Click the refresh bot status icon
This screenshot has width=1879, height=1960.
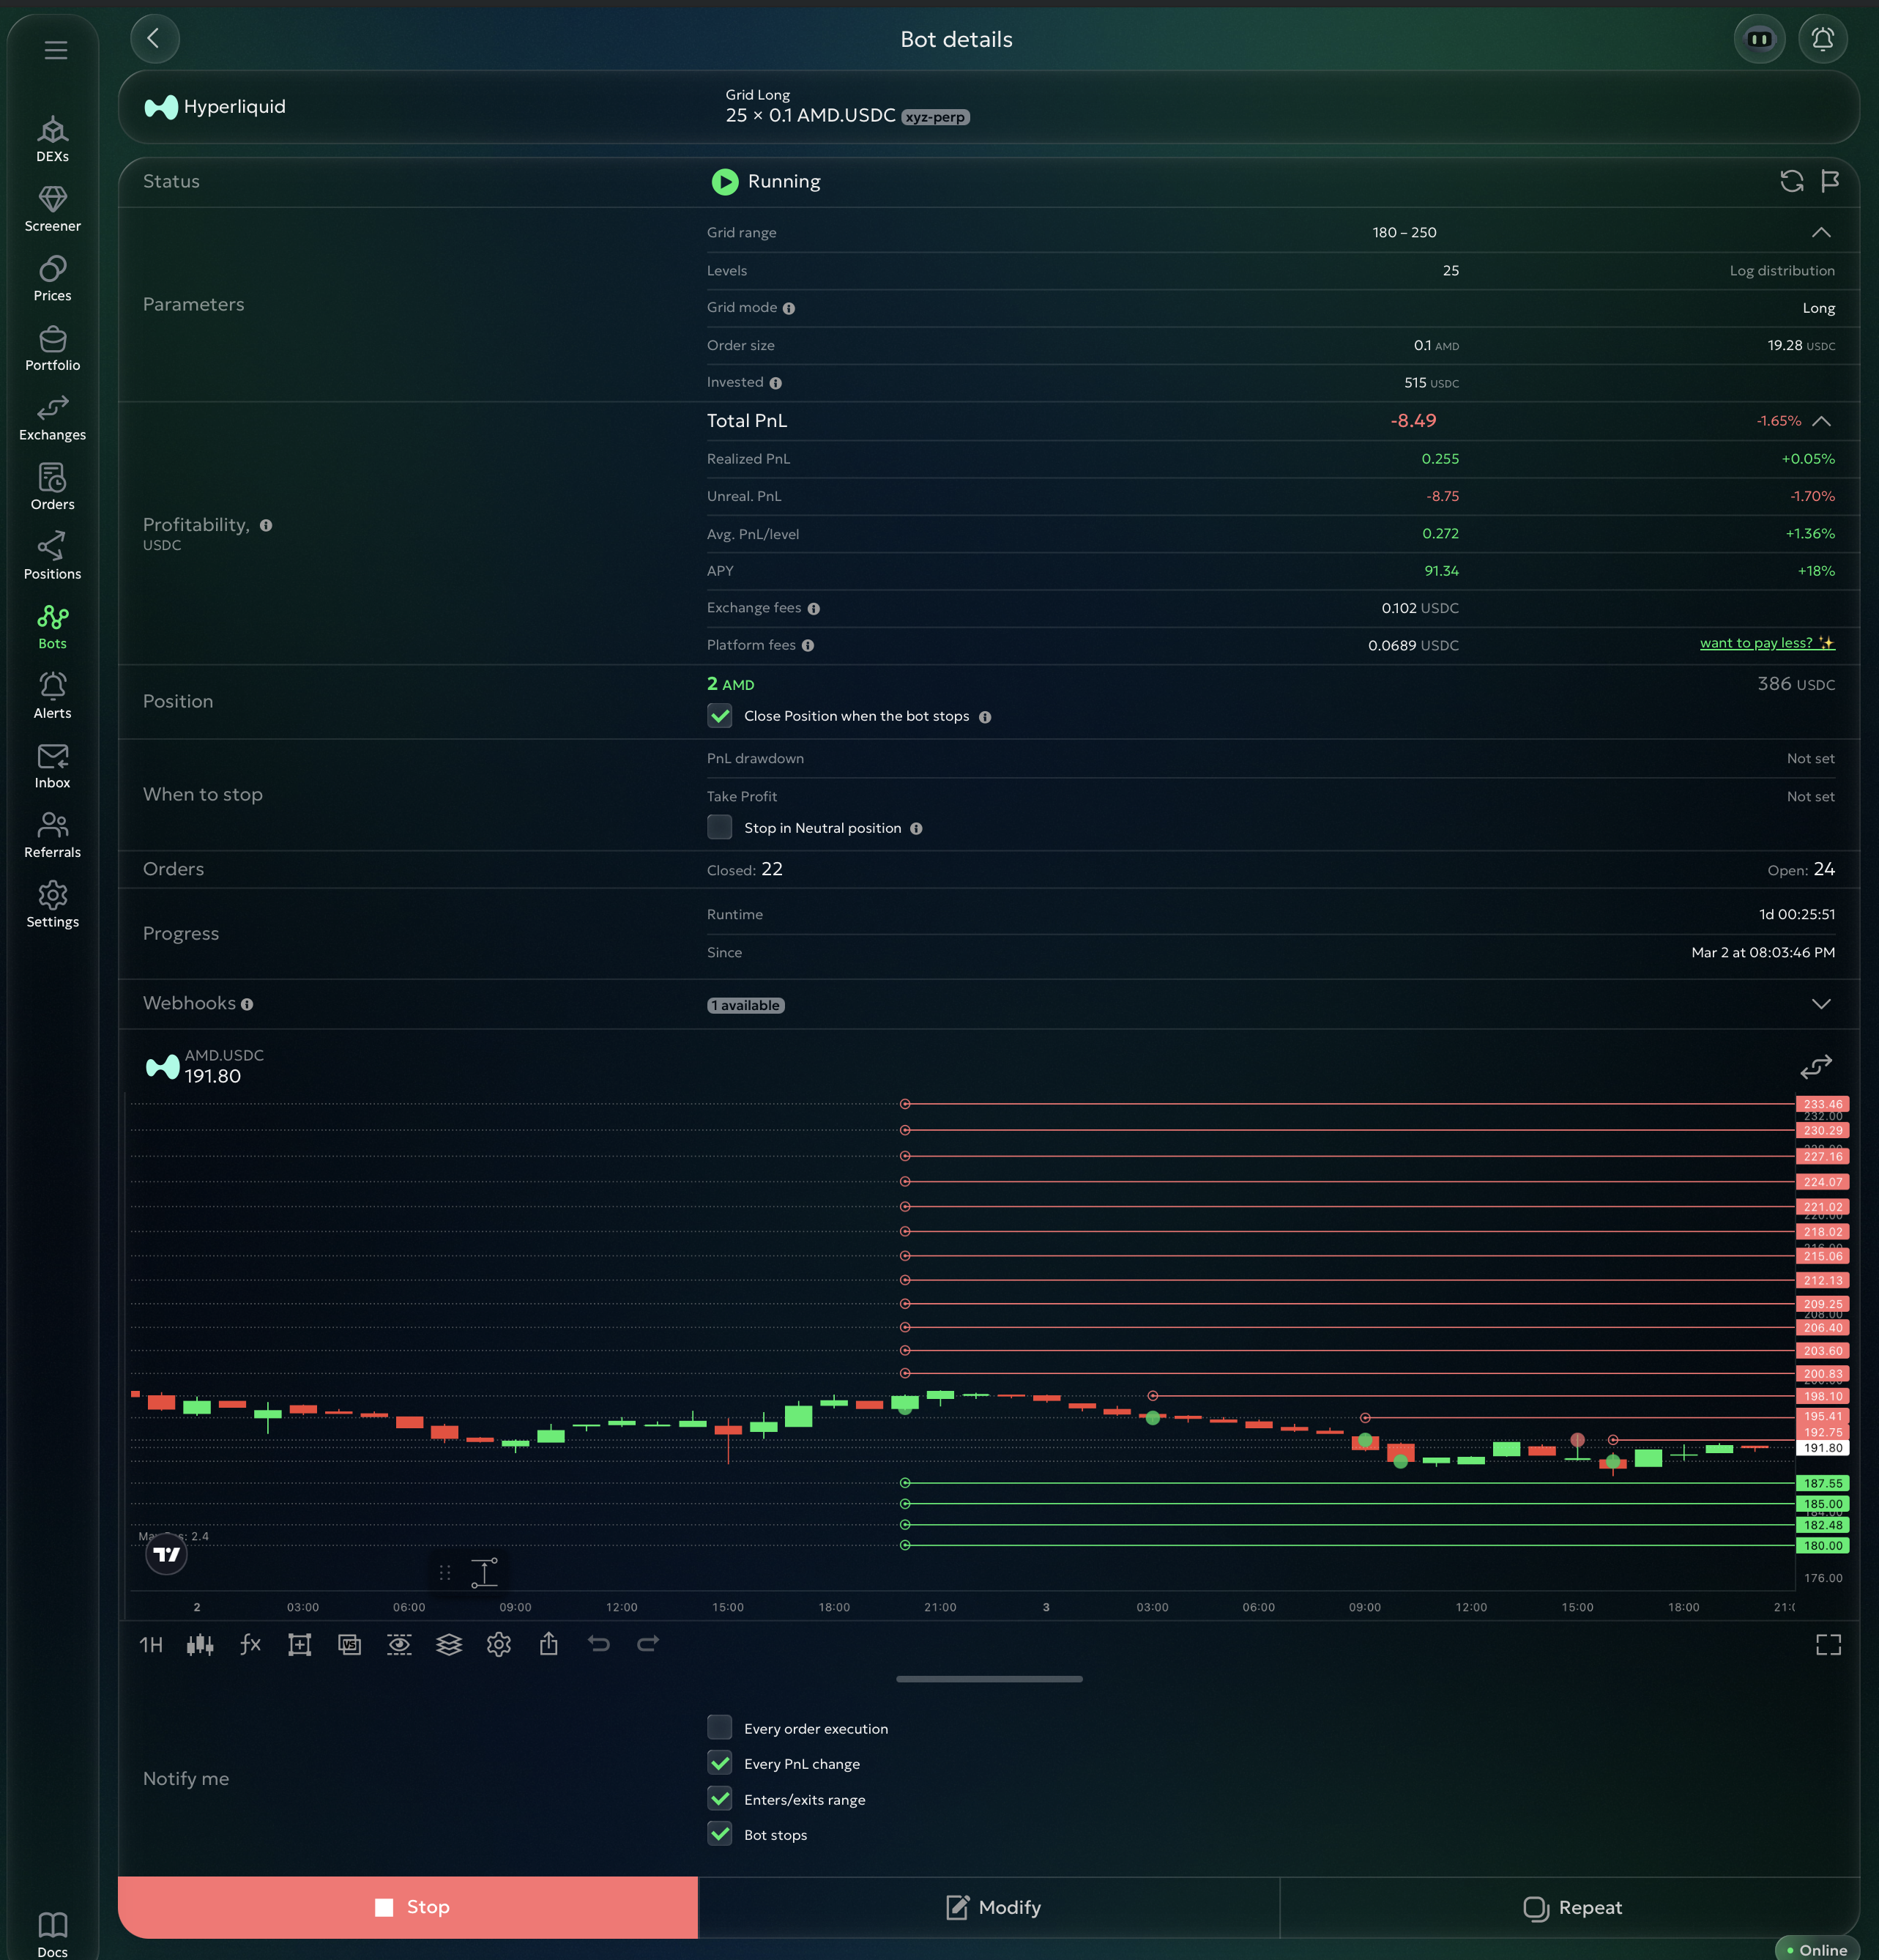(x=1791, y=181)
